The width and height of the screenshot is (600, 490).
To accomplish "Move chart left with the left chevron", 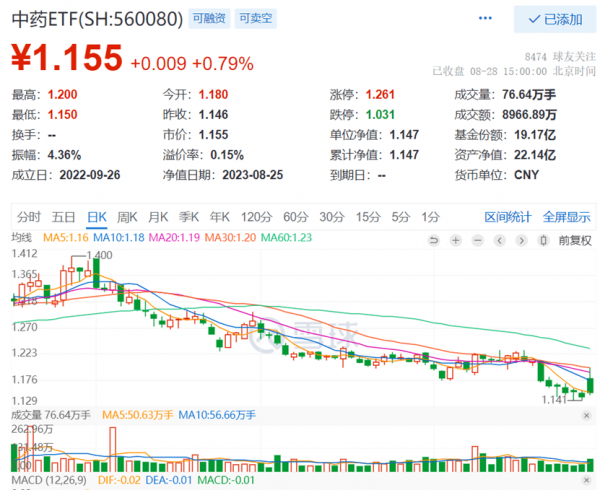I will pos(499,241).
